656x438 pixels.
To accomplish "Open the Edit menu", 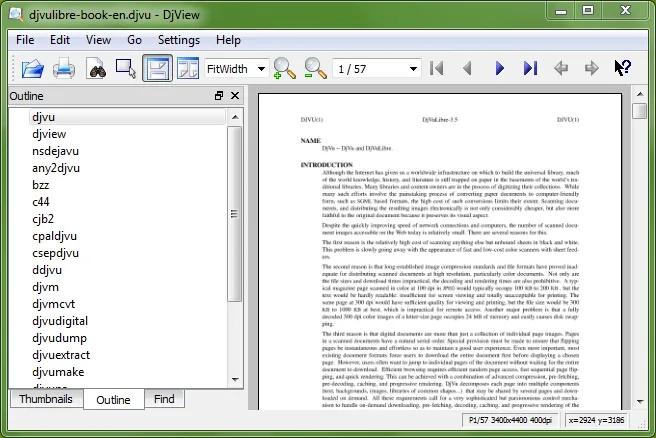I will (60, 40).
